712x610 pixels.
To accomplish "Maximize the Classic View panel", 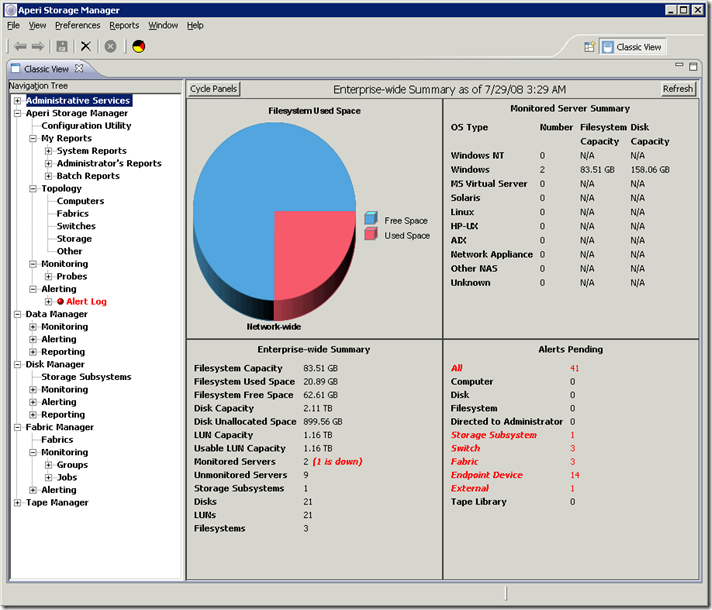I will tap(693, 67).
